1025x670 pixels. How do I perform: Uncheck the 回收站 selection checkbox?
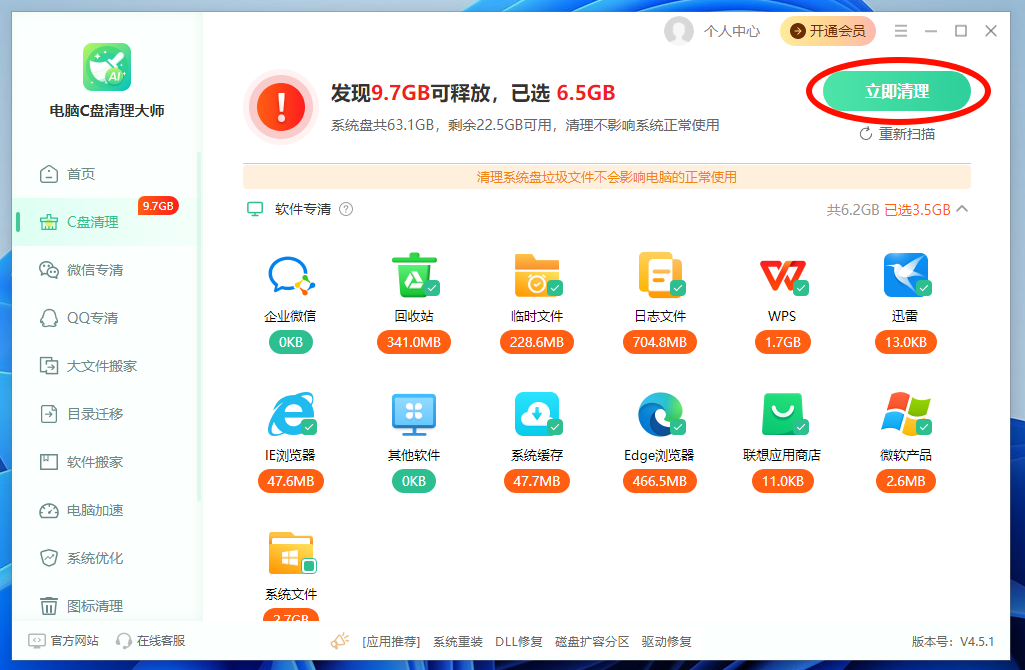[432, 288]
